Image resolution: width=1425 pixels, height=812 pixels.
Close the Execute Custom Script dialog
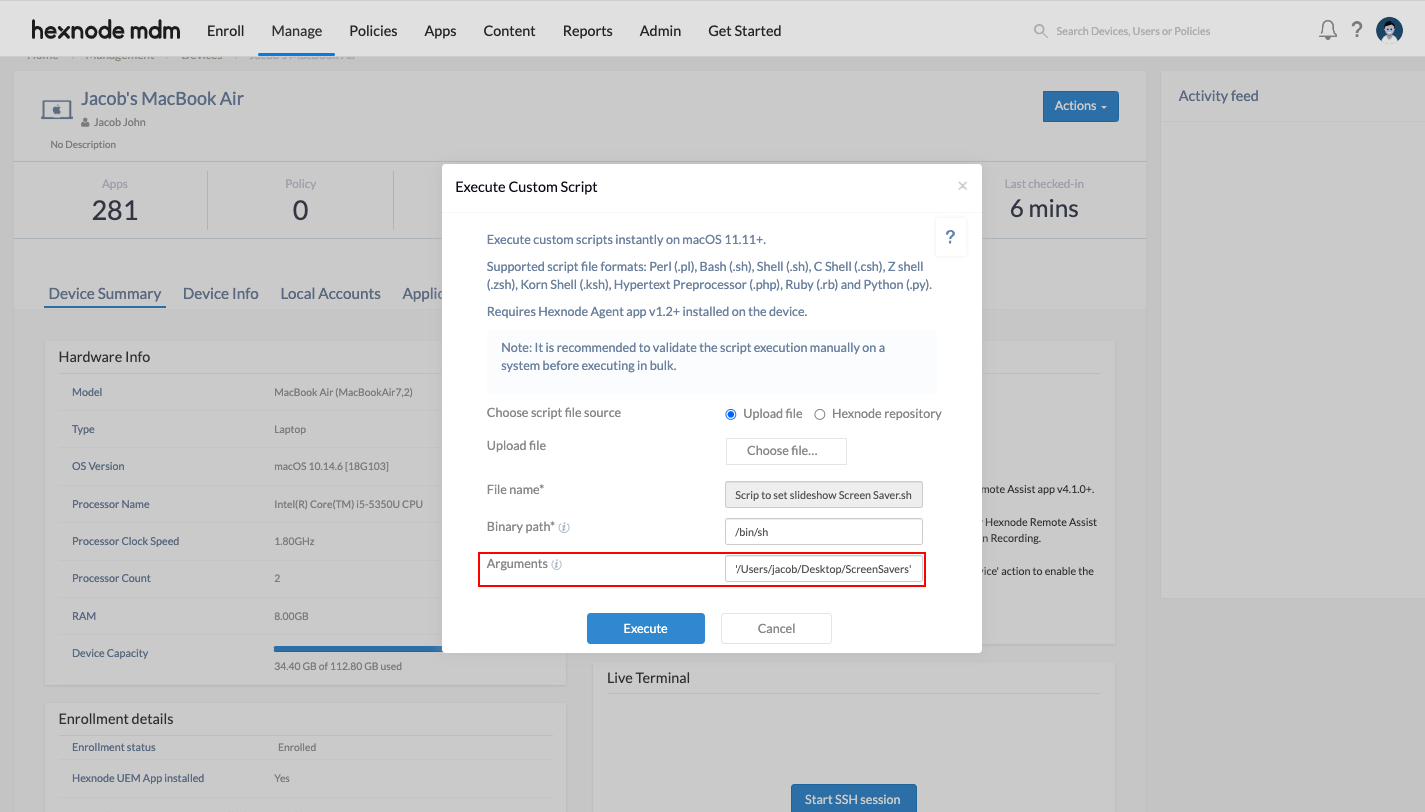point(962,186)
